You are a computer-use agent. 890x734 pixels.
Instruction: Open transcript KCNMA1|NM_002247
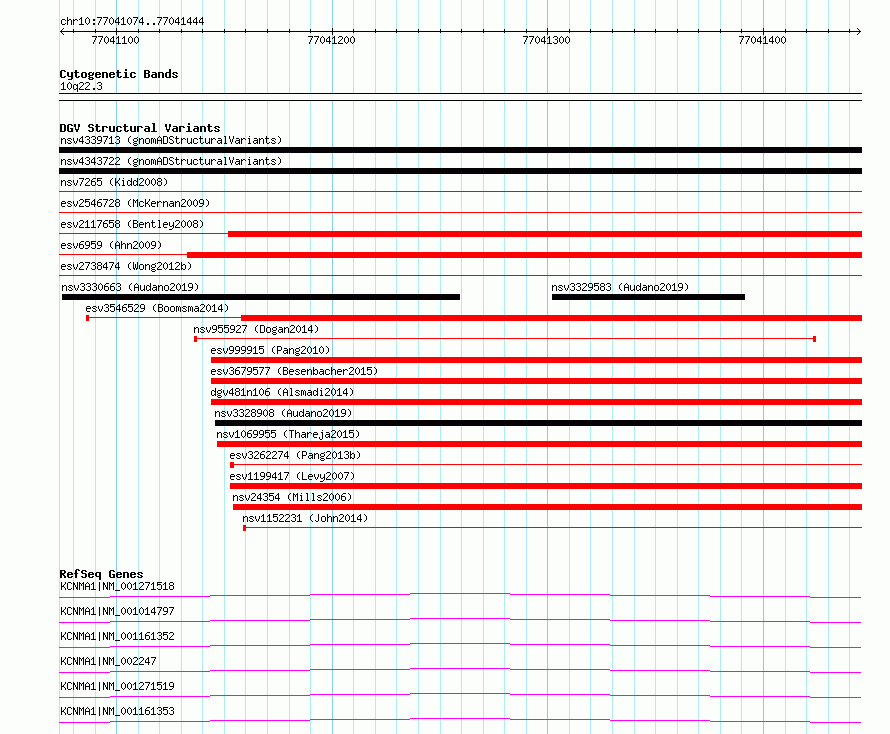108,661
